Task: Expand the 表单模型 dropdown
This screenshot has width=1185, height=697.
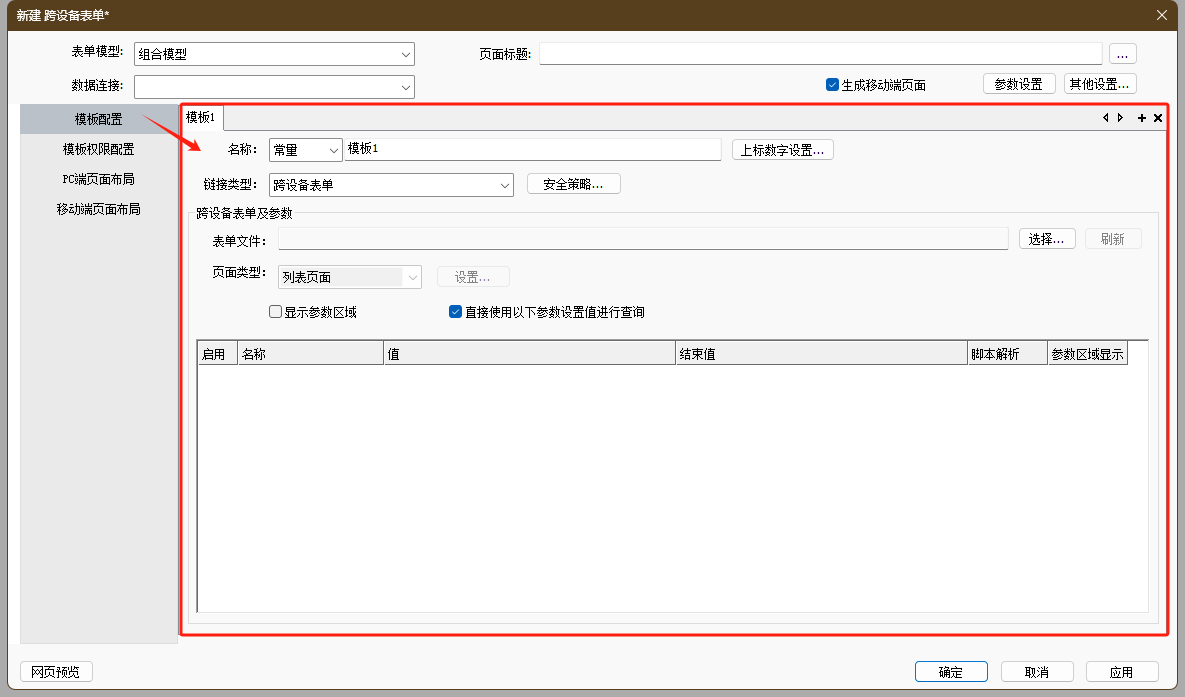Action: [x=405, y=54]
